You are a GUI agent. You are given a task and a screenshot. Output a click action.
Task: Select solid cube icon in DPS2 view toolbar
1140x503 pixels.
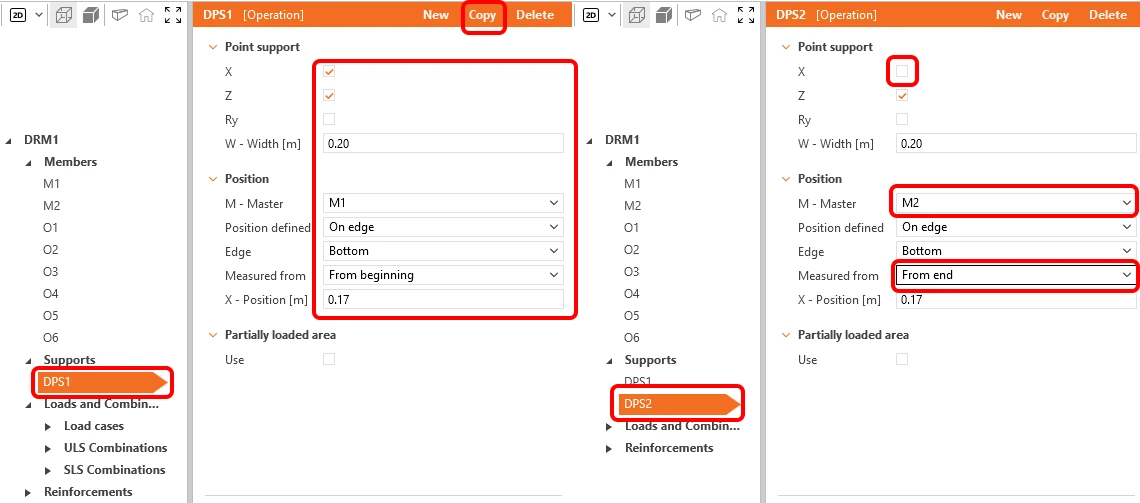(663, 15)
